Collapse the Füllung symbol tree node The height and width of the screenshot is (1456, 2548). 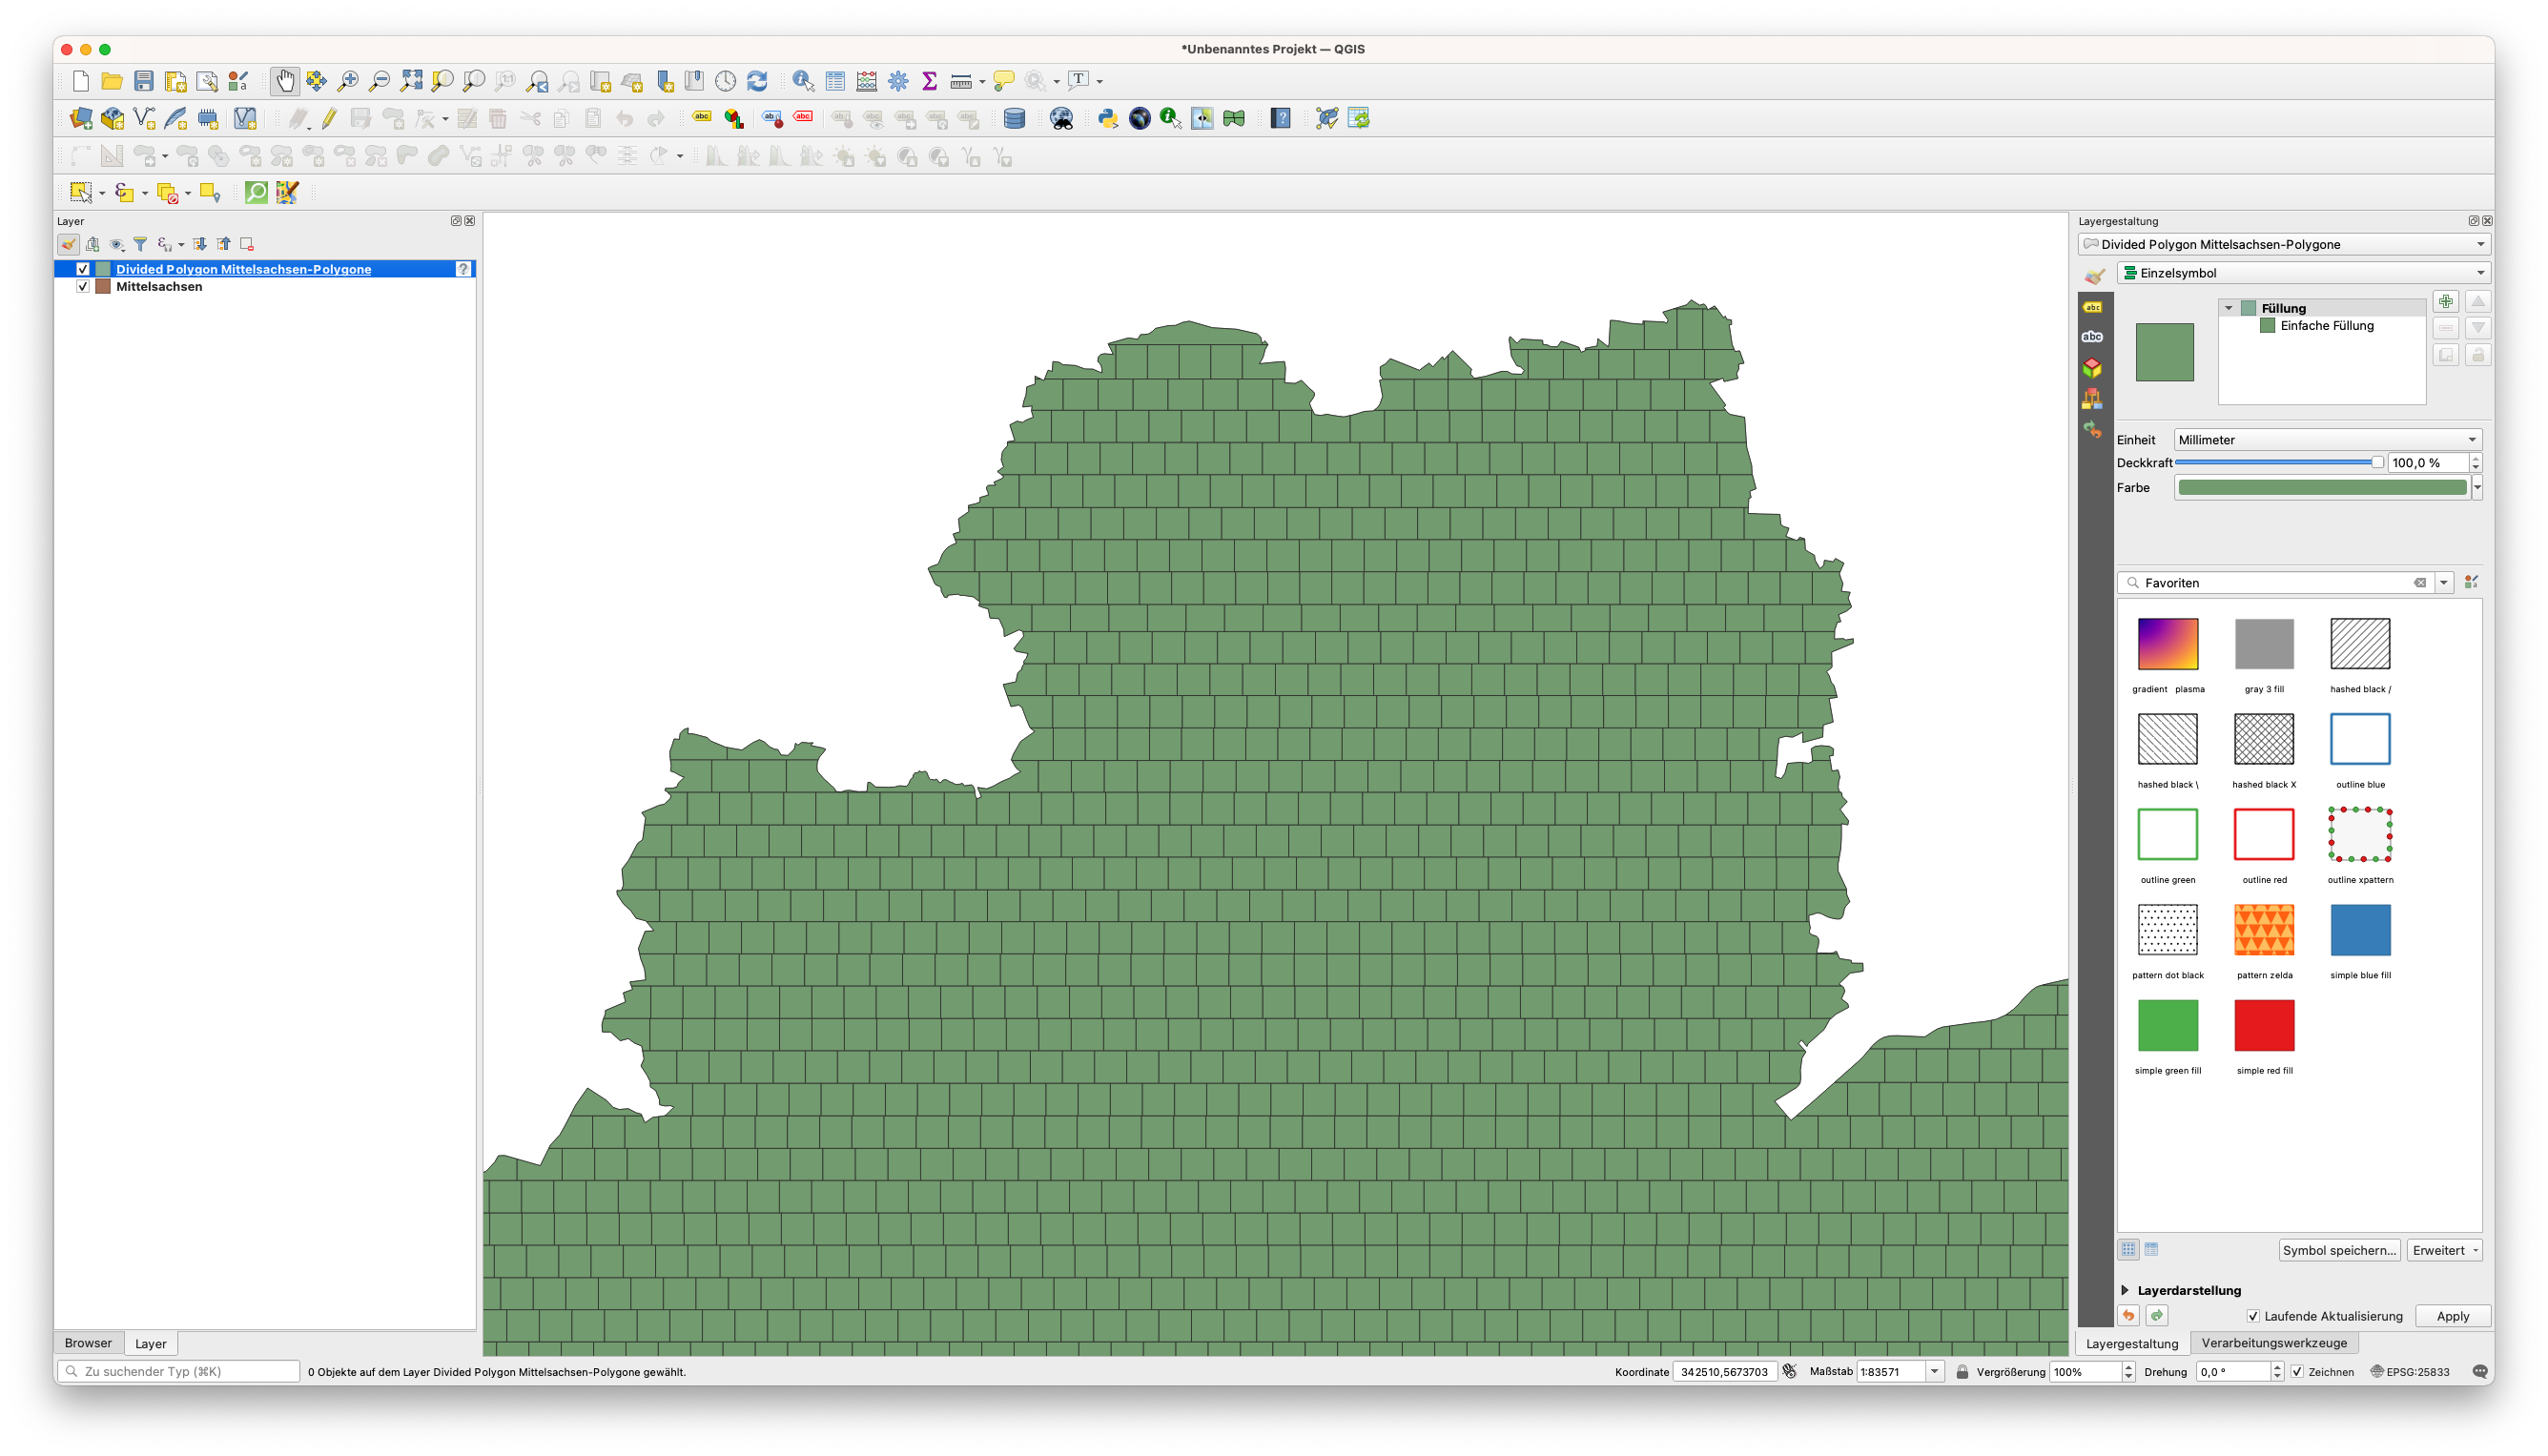click(2229, 308)
